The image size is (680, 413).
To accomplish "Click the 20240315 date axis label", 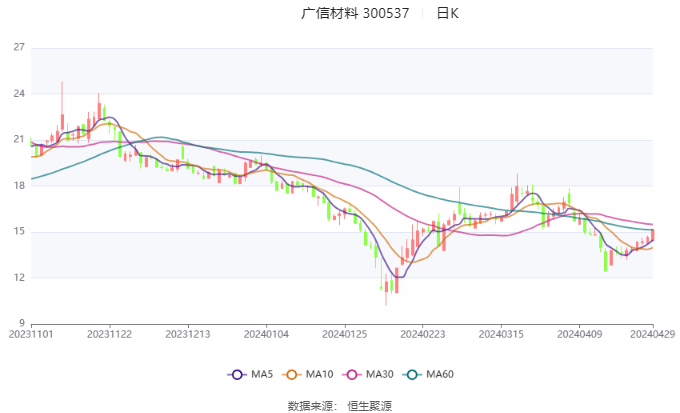I will (x=501, y=334).
